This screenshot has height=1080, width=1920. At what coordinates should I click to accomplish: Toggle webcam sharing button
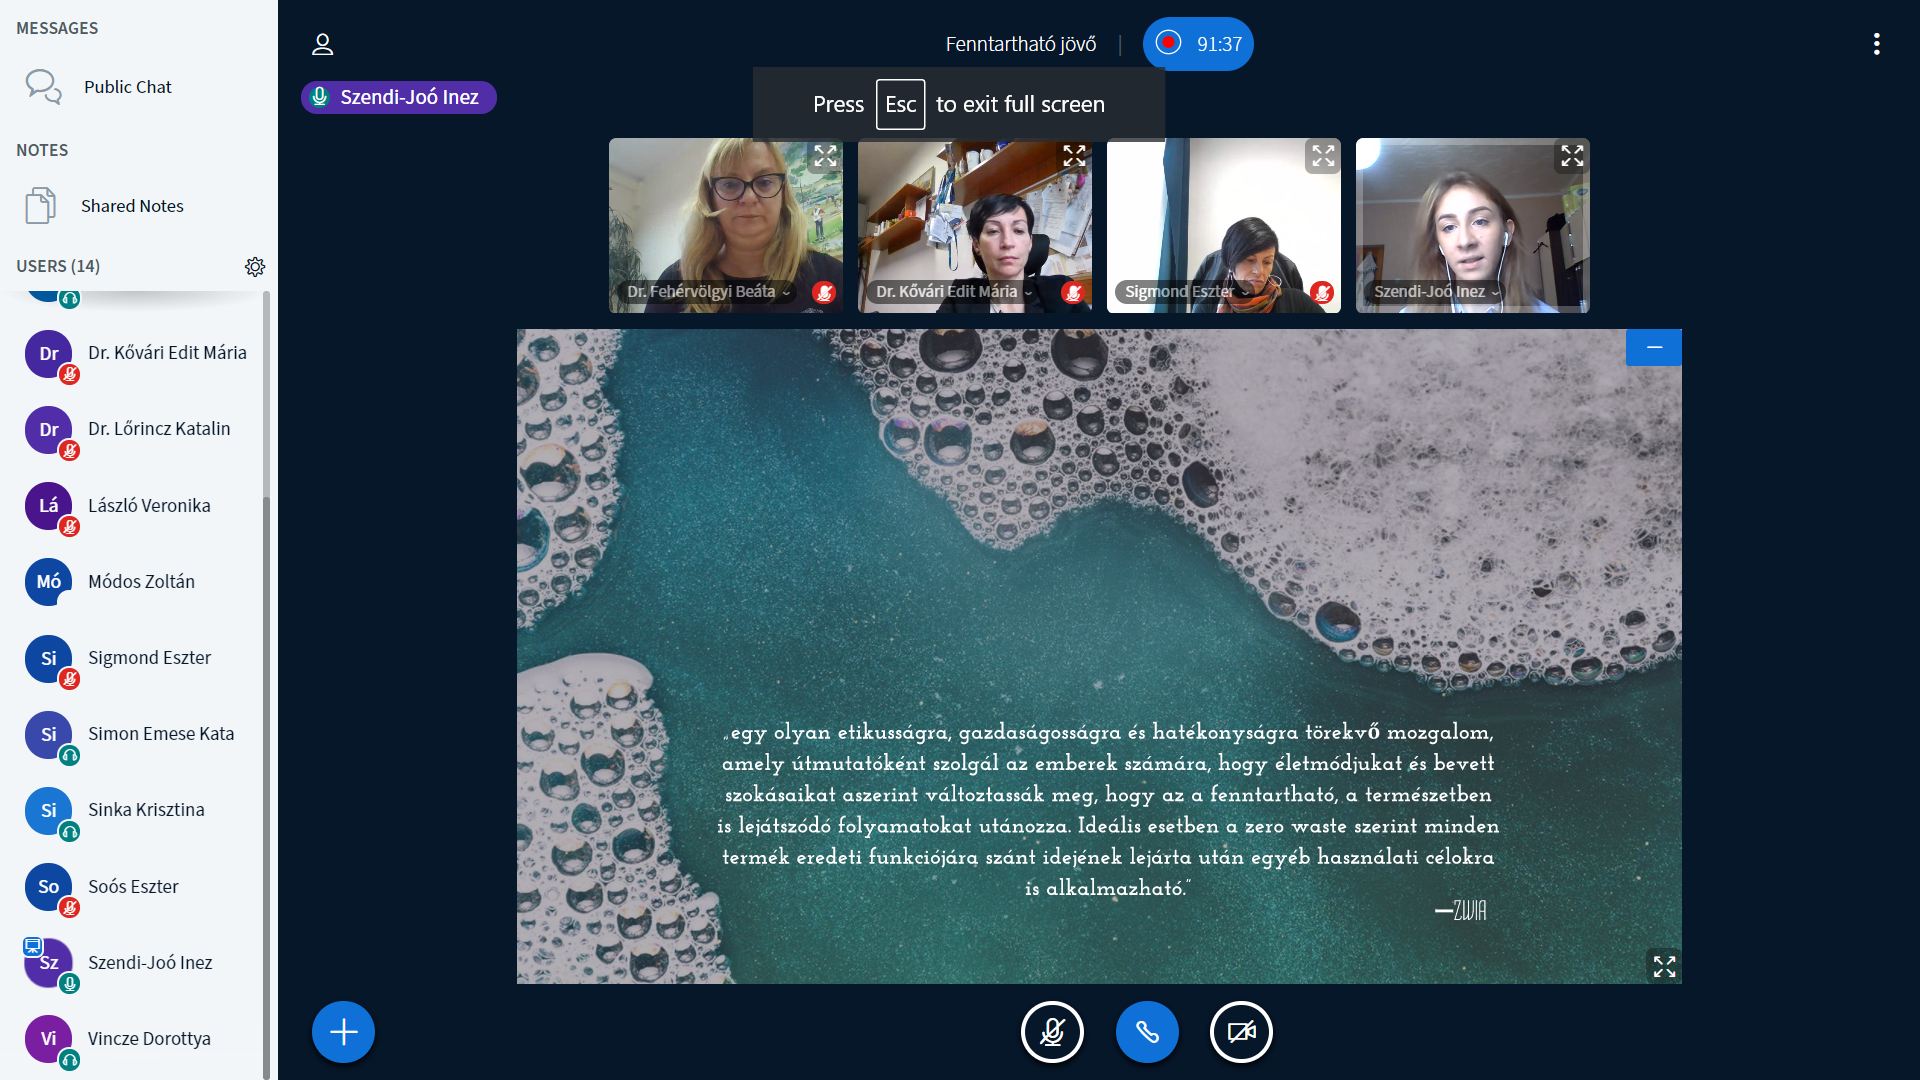pyautogui.click(x=1241, y=1031)
